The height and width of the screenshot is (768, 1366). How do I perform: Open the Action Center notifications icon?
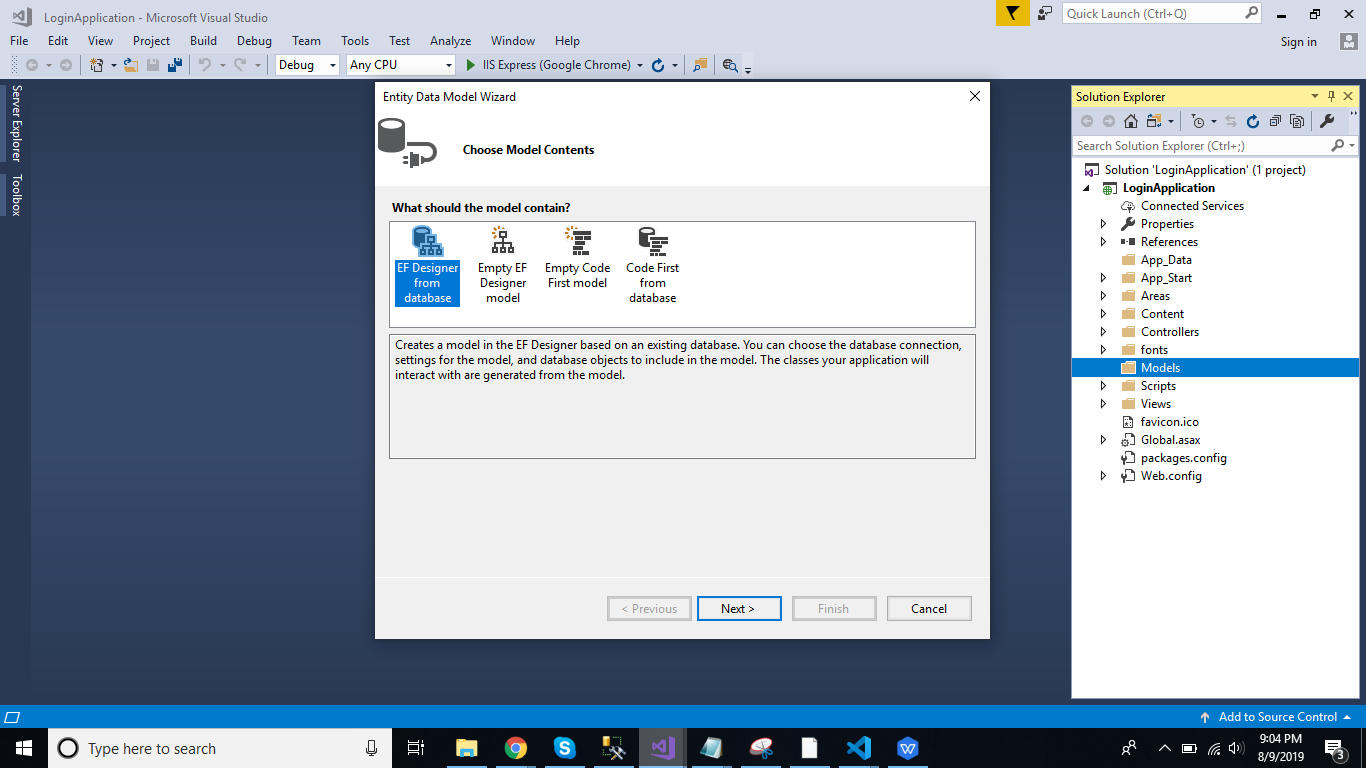(1334, 748)
